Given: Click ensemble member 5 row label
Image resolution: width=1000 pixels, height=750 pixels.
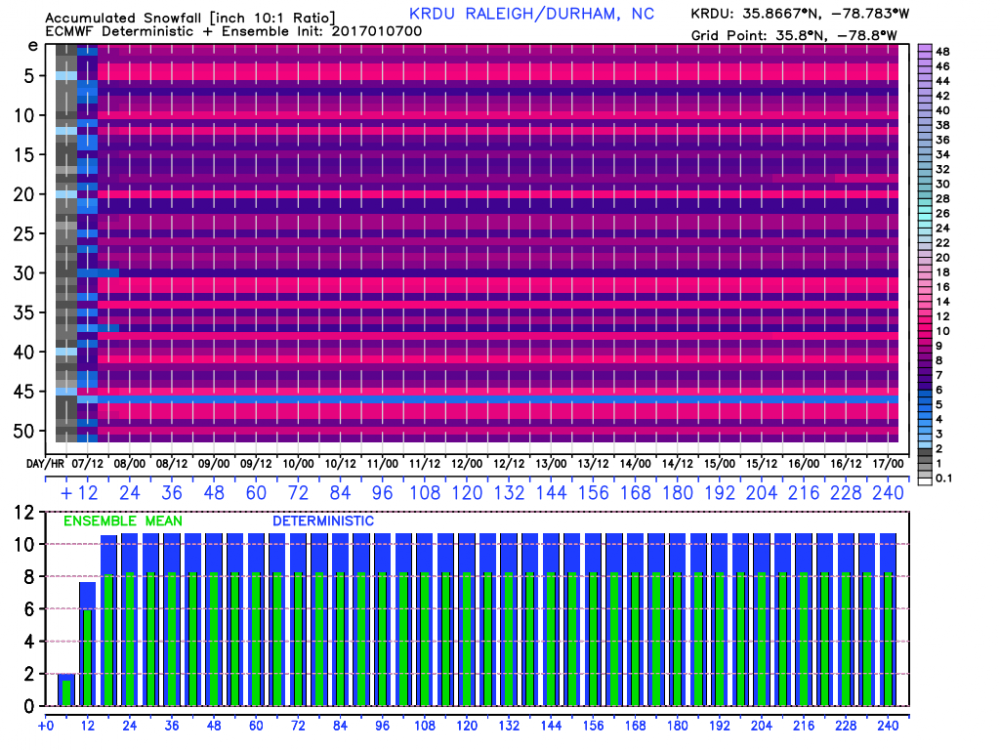Looking at the screenshot, I should click(29, 76).
